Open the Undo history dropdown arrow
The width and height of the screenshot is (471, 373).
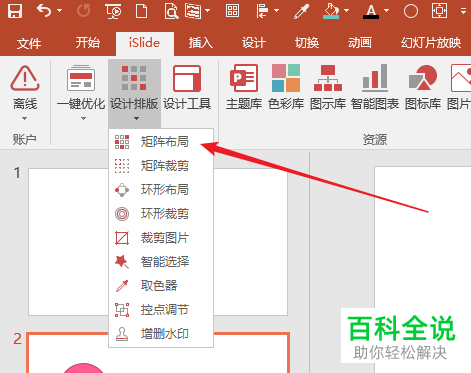59,11
